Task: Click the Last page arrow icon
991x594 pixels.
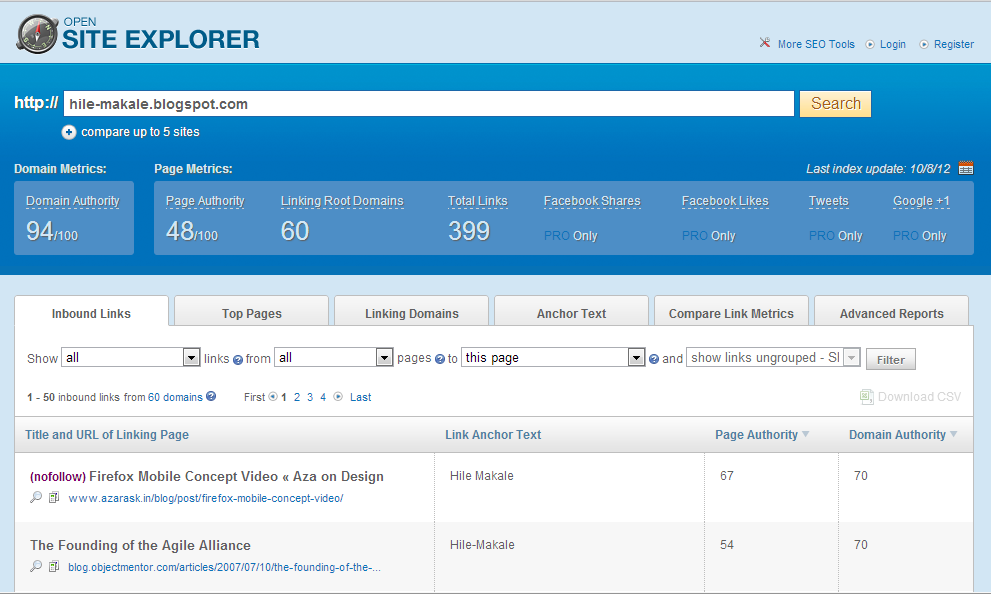Action: pyautogui.click(x=338, y=397)
